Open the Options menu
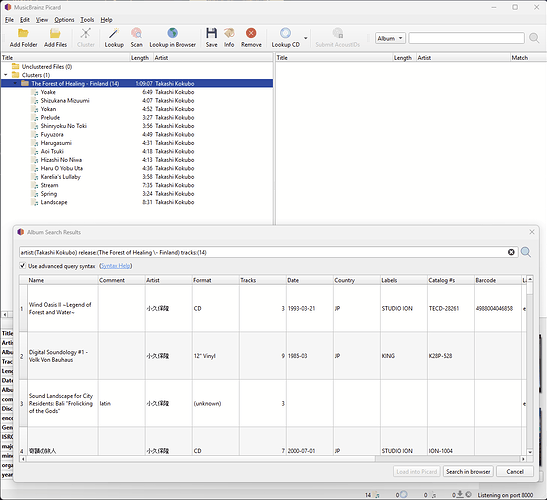This screenshot has width=547, height=500. pos(64,20)
